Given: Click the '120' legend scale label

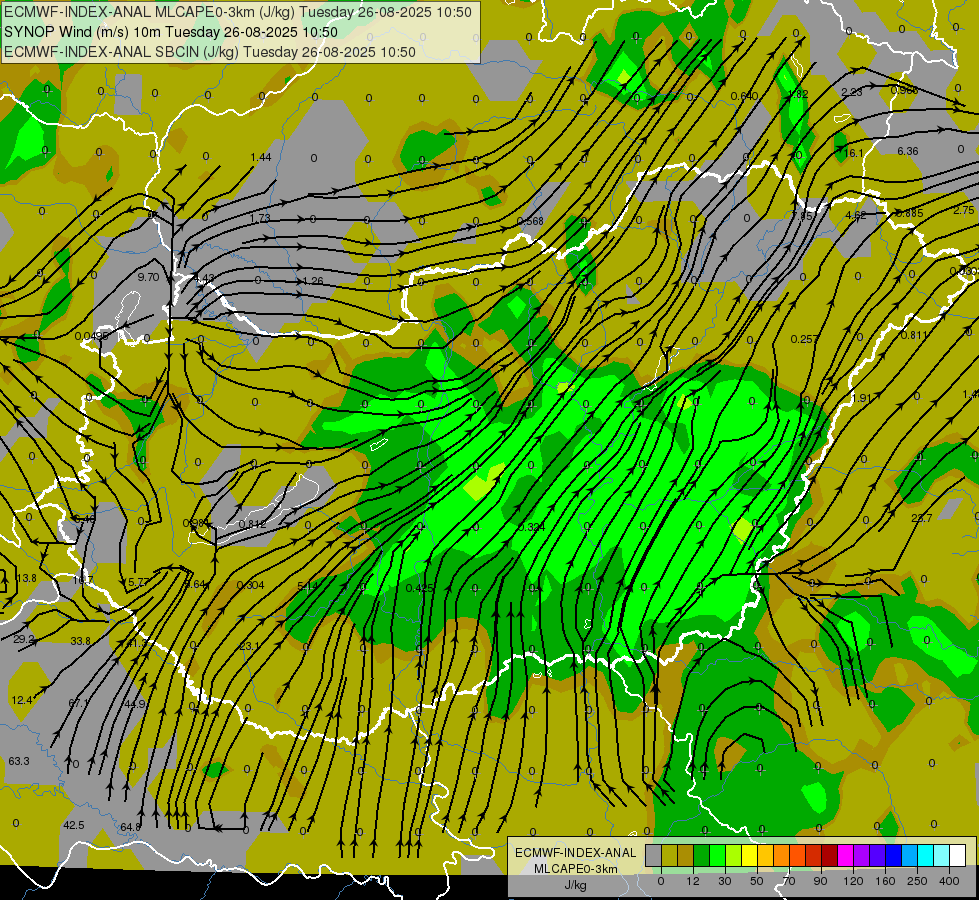Looking at the screenshot, I should (x=853, y=881).
